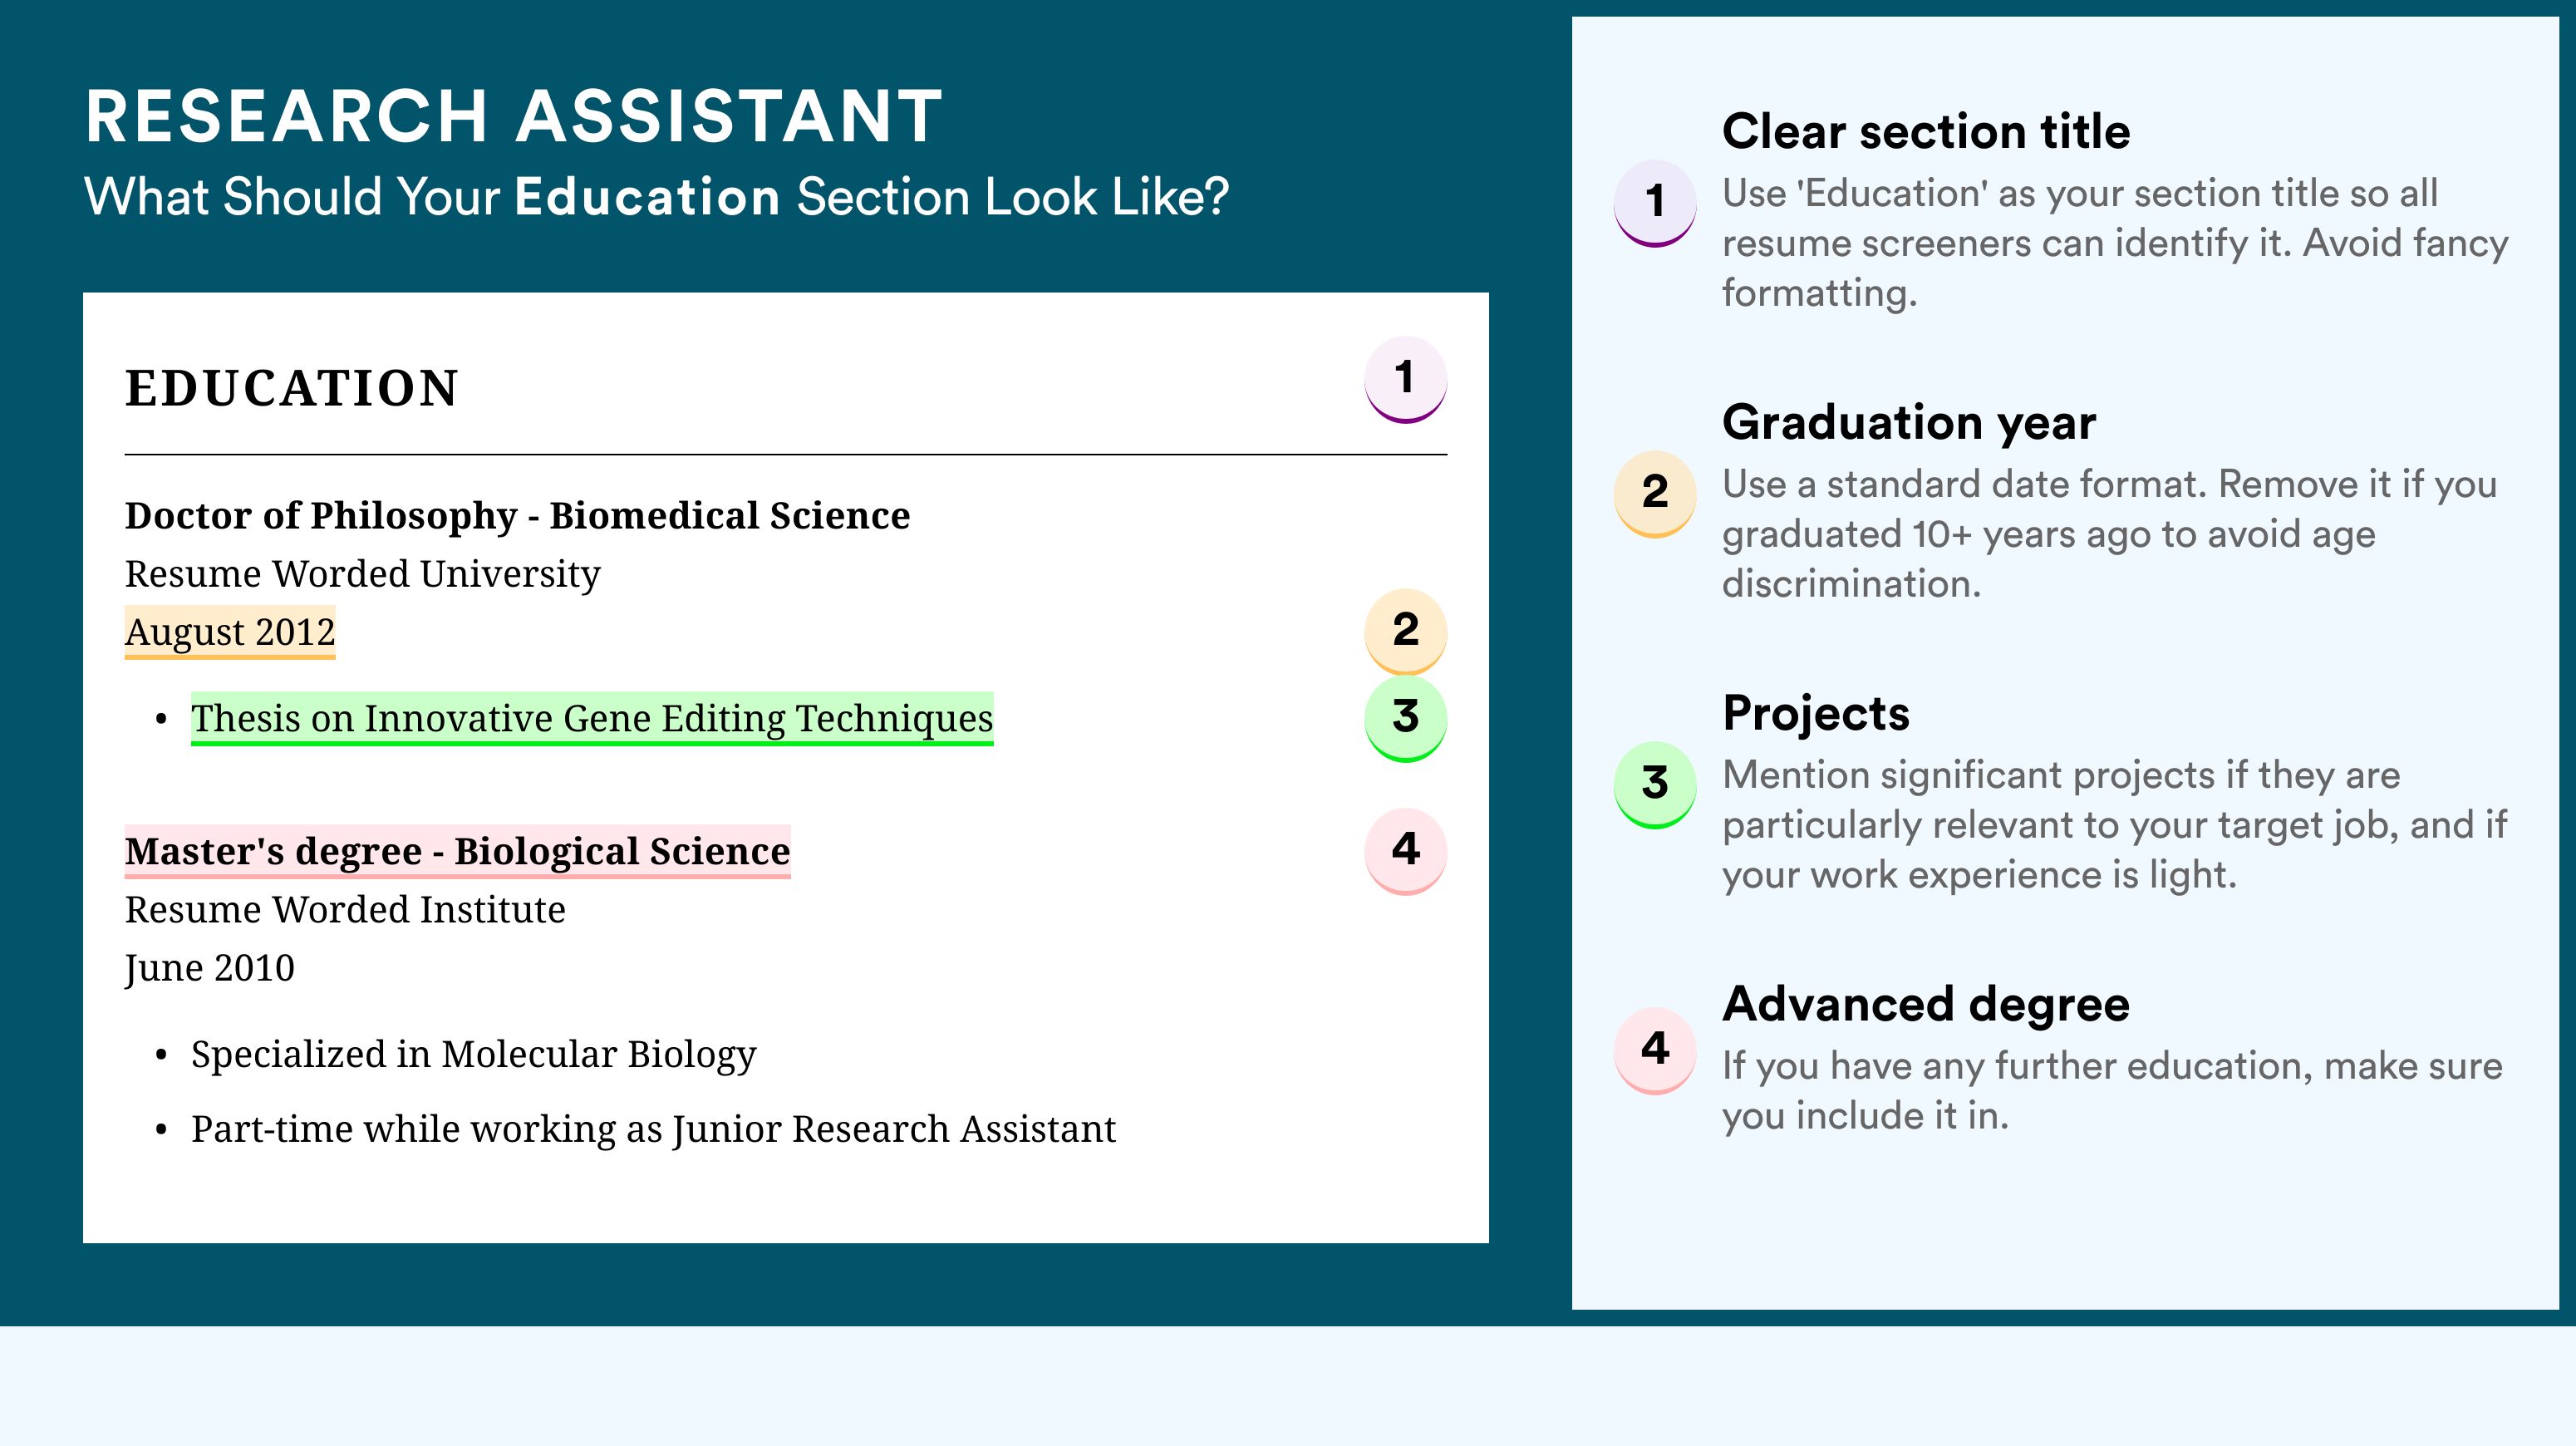Image resolution: width=2576 pixels, height=1446 pixels.
Task: Click the 'RESEARCH ASSISTANT' main title
Action: [514, 116]
